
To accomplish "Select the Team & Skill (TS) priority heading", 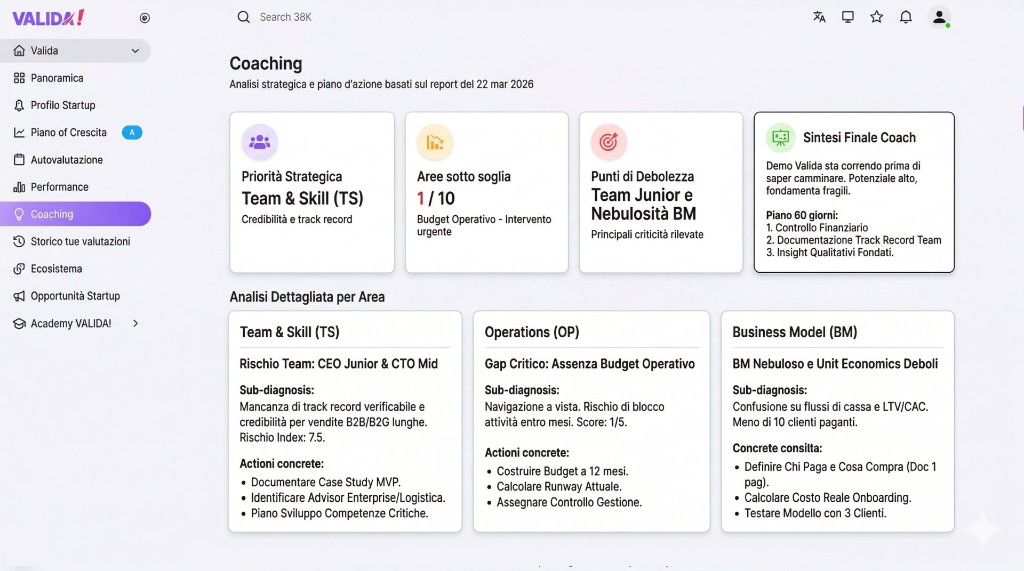I will point(302,199).
